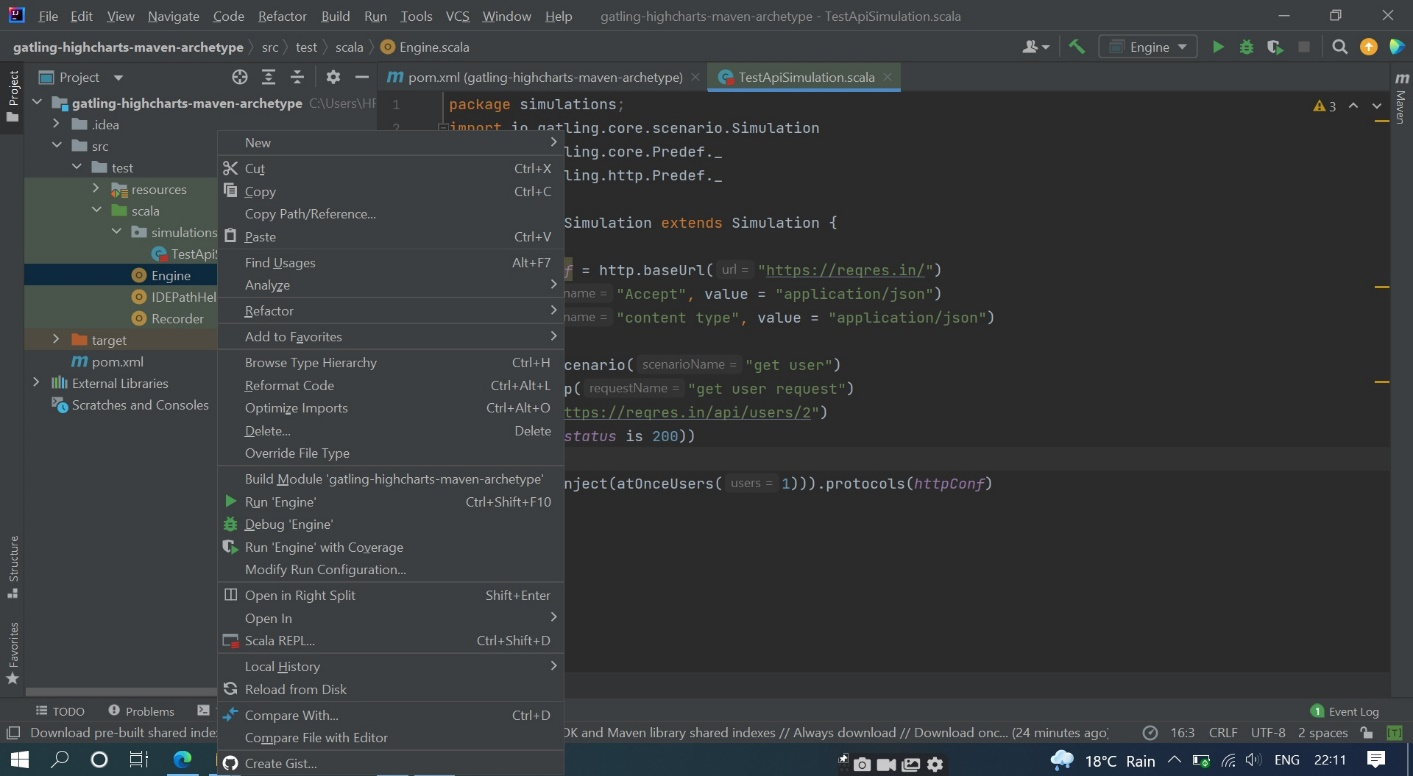Open the Maven tool window
The width and height of the screenshot is (1413, 776).
coord(1400,98)
